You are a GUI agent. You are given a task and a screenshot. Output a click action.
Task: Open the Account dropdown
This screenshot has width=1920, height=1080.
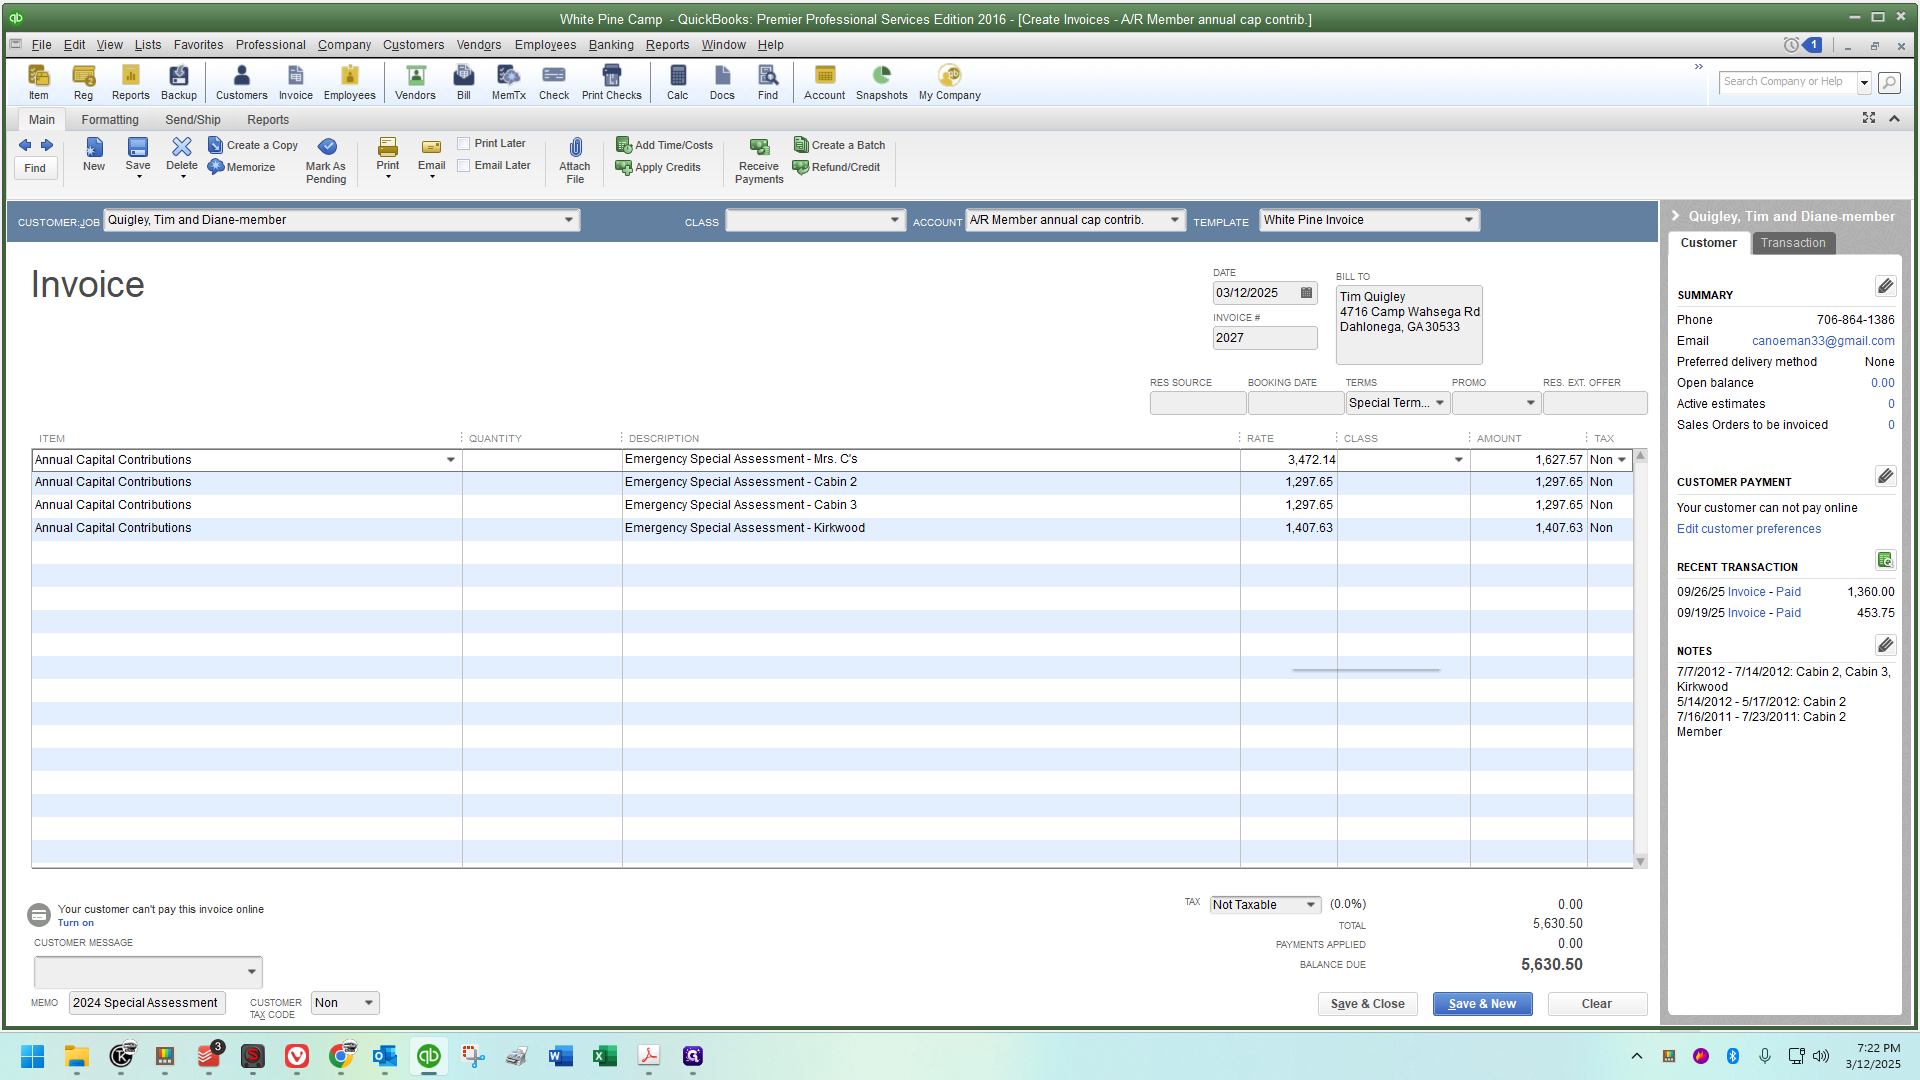(x=1174, y=220)
